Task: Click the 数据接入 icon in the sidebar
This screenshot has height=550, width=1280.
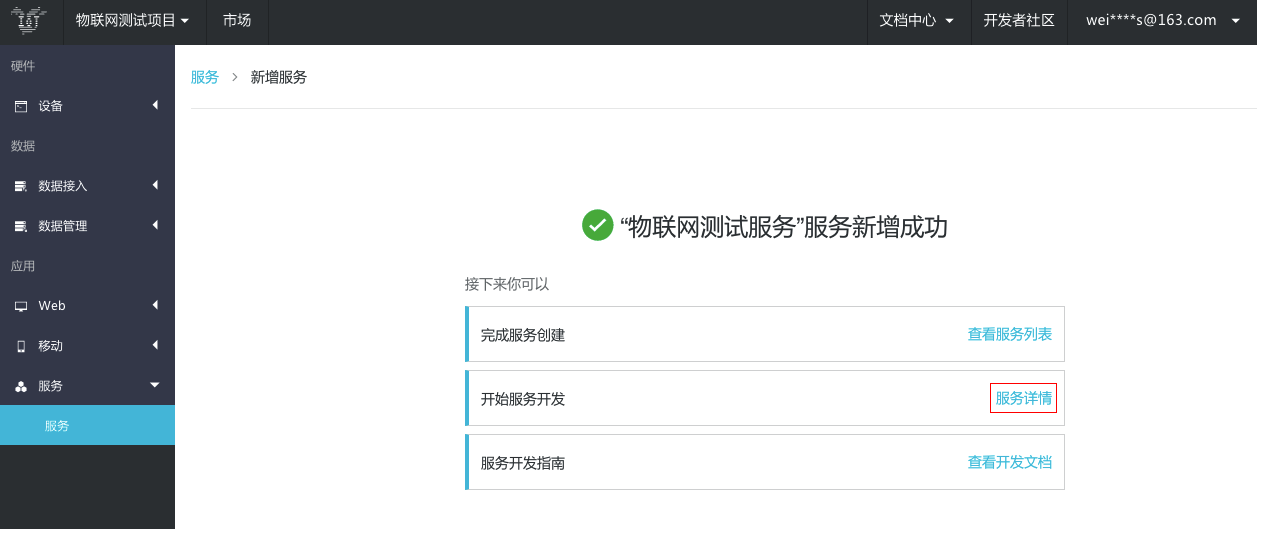Action: pyautogui.click(x=21, y=186)
